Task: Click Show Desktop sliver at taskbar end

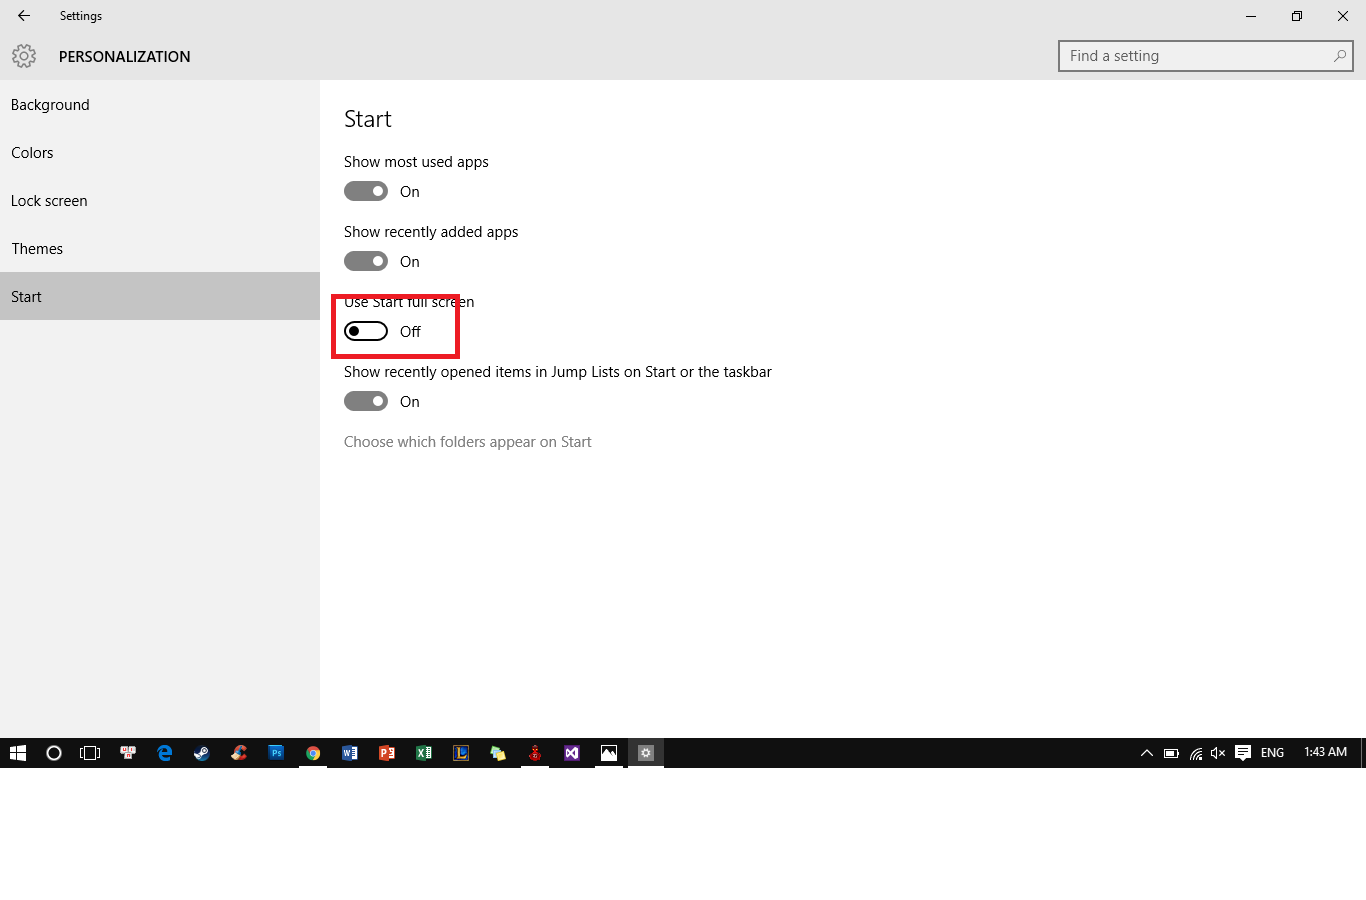Action: point(1363,753)
